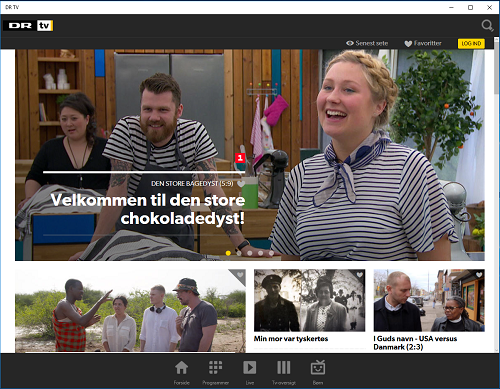The height and width of the screenshot is (389, 500).
Task: Go to Forside home tab
Action: pyautogui.click(x=182, y=373)
